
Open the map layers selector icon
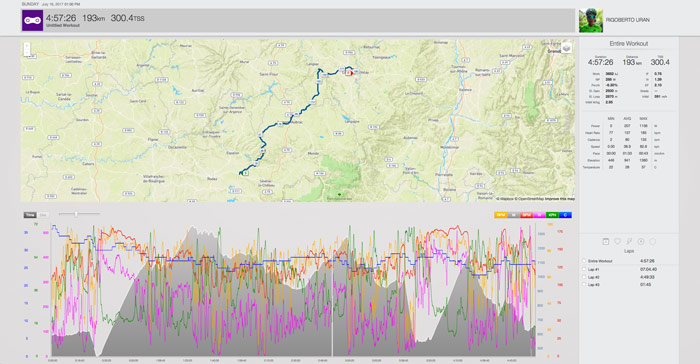pos(566,48)
